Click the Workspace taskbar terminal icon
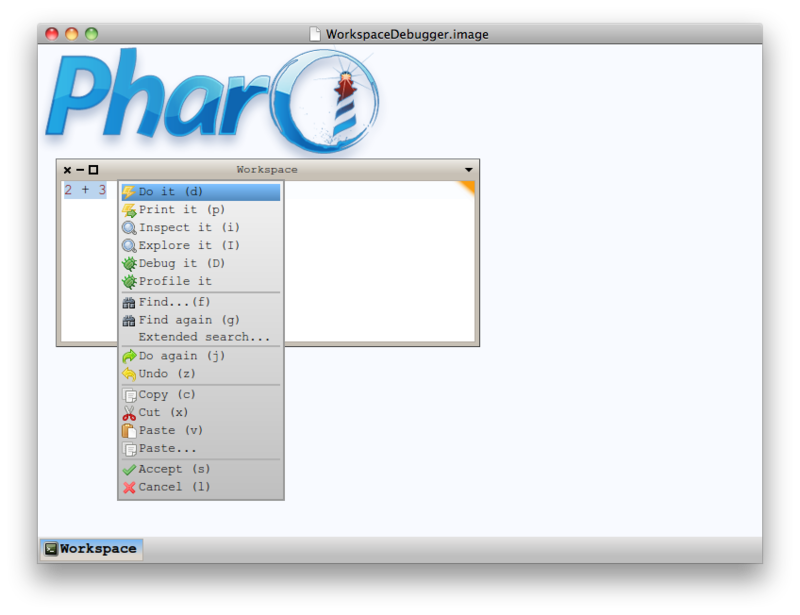 click(51, 549)
